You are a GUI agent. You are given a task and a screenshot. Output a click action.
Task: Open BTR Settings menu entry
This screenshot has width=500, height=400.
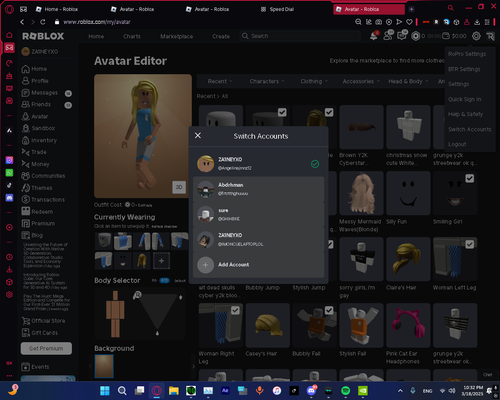464,69
